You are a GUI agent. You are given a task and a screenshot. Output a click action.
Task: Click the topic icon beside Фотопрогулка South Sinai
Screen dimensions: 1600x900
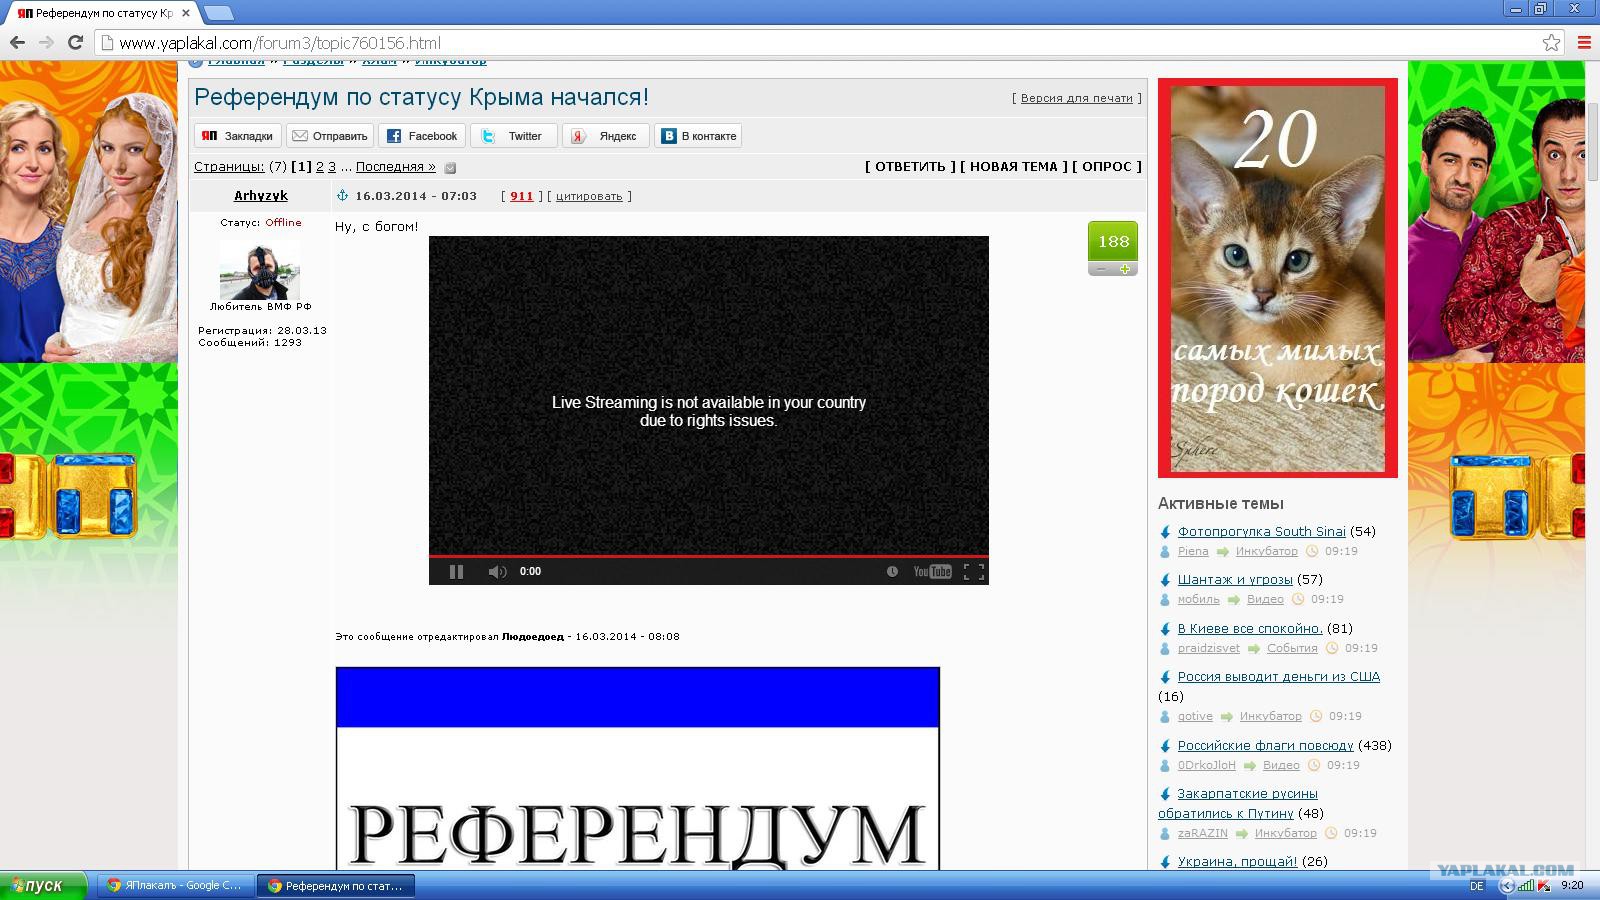[x=1165, y=531]
